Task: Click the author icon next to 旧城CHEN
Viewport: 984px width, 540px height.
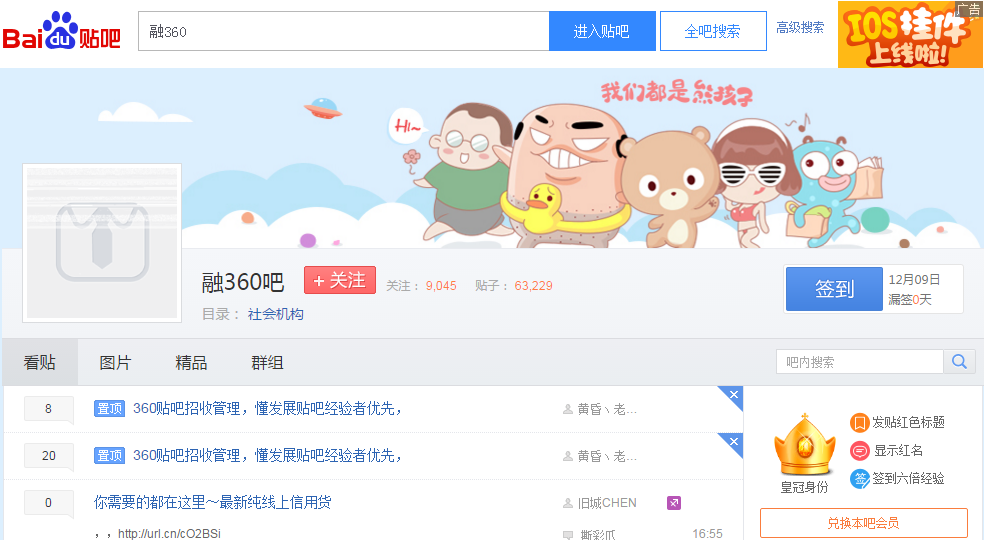Action: tap(568, 503)
